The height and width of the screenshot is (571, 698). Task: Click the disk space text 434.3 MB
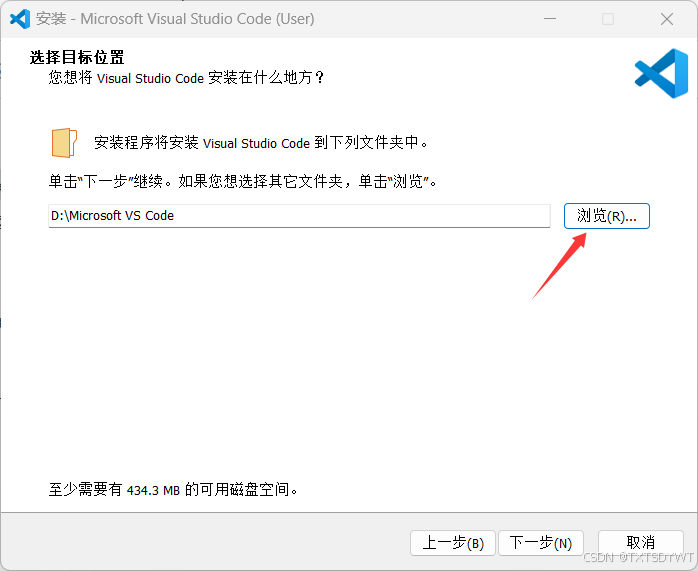click(153, 490)
